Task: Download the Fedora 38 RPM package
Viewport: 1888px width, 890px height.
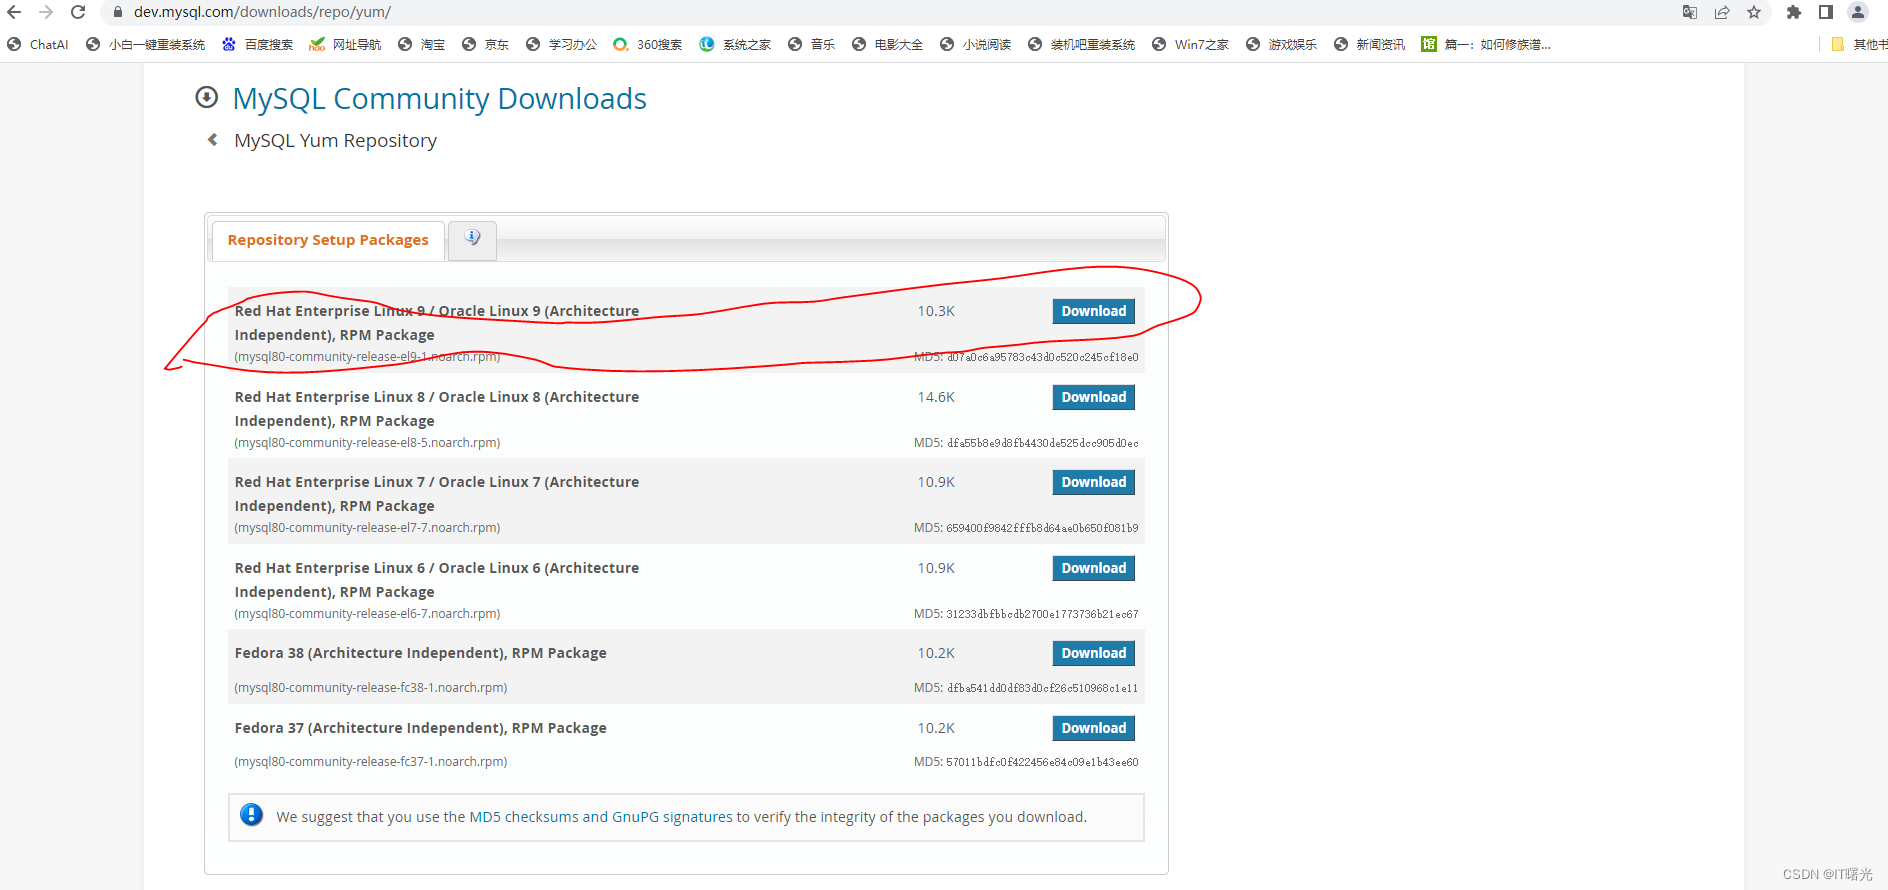Action: coord(1093,653)
